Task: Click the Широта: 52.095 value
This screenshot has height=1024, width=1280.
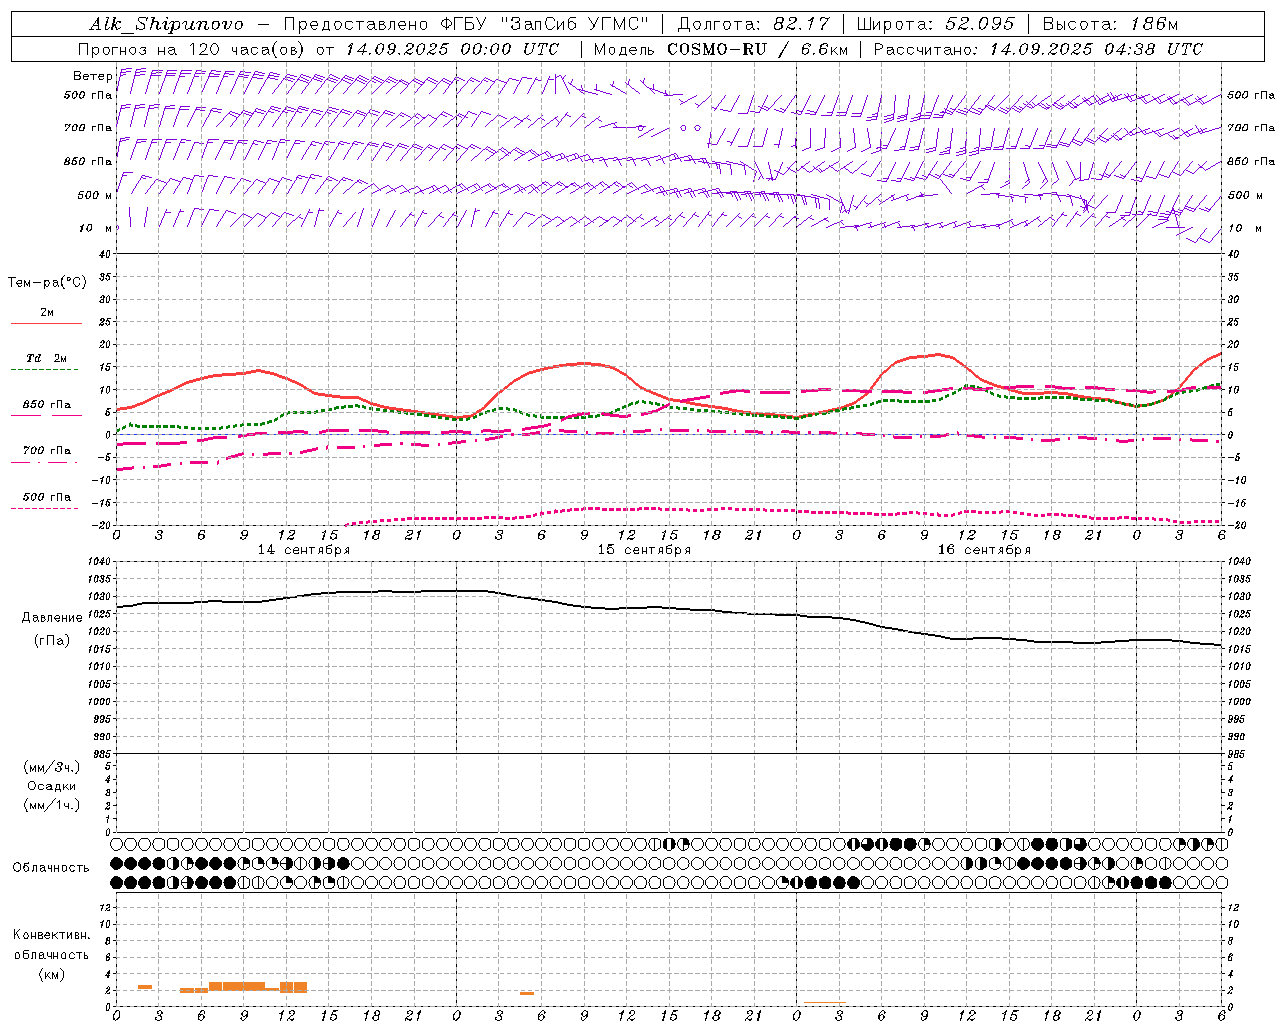Action: [x=936, y=25]
